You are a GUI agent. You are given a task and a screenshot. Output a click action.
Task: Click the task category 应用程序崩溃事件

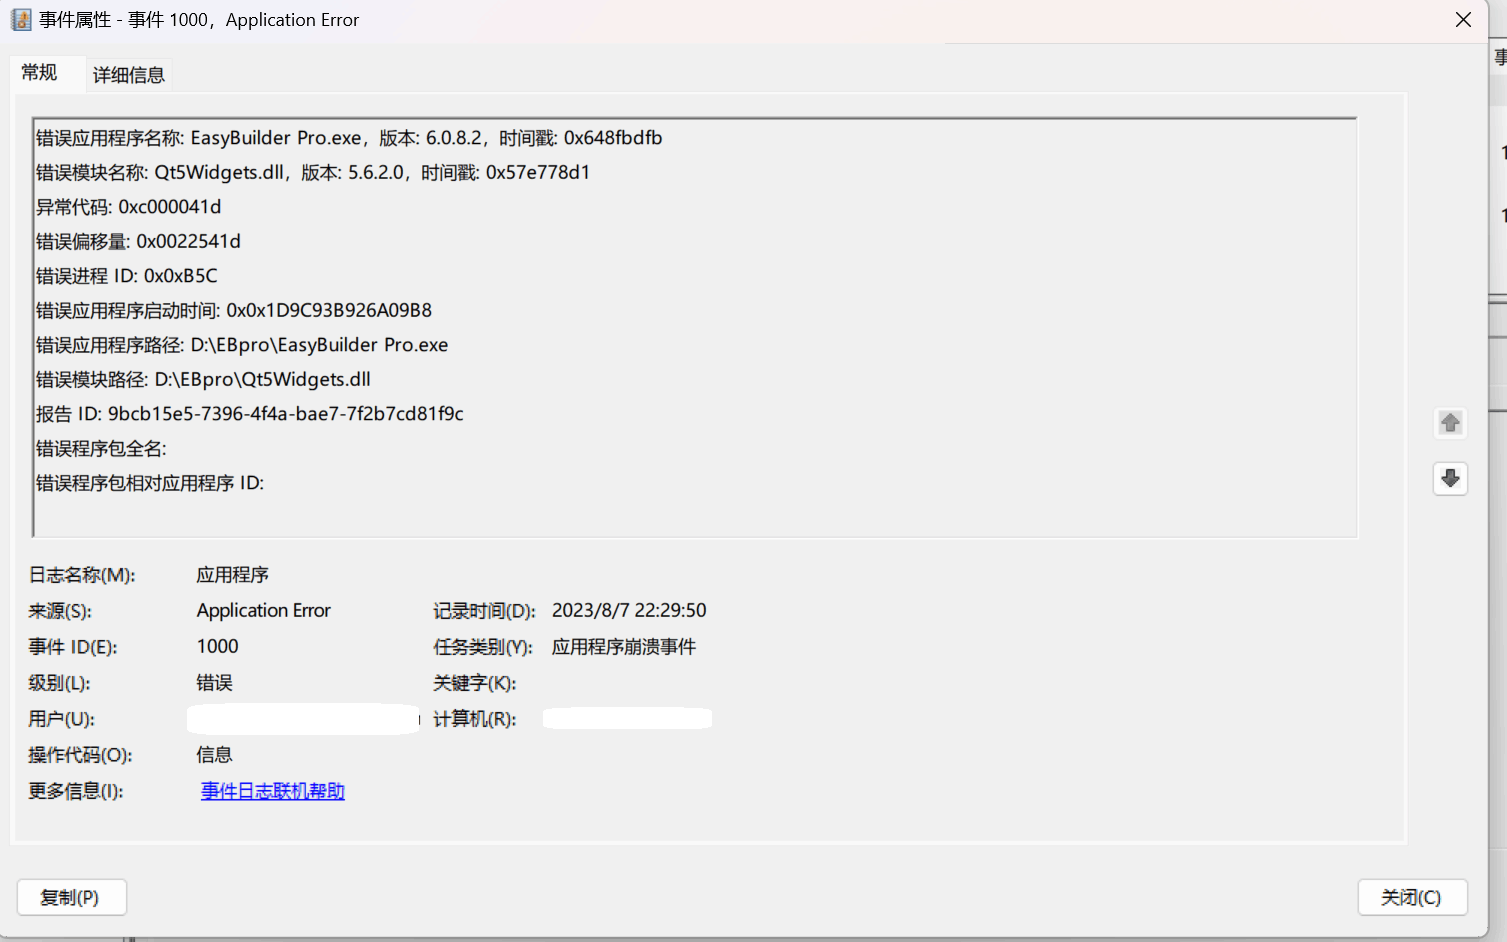(x=624, y=647)
